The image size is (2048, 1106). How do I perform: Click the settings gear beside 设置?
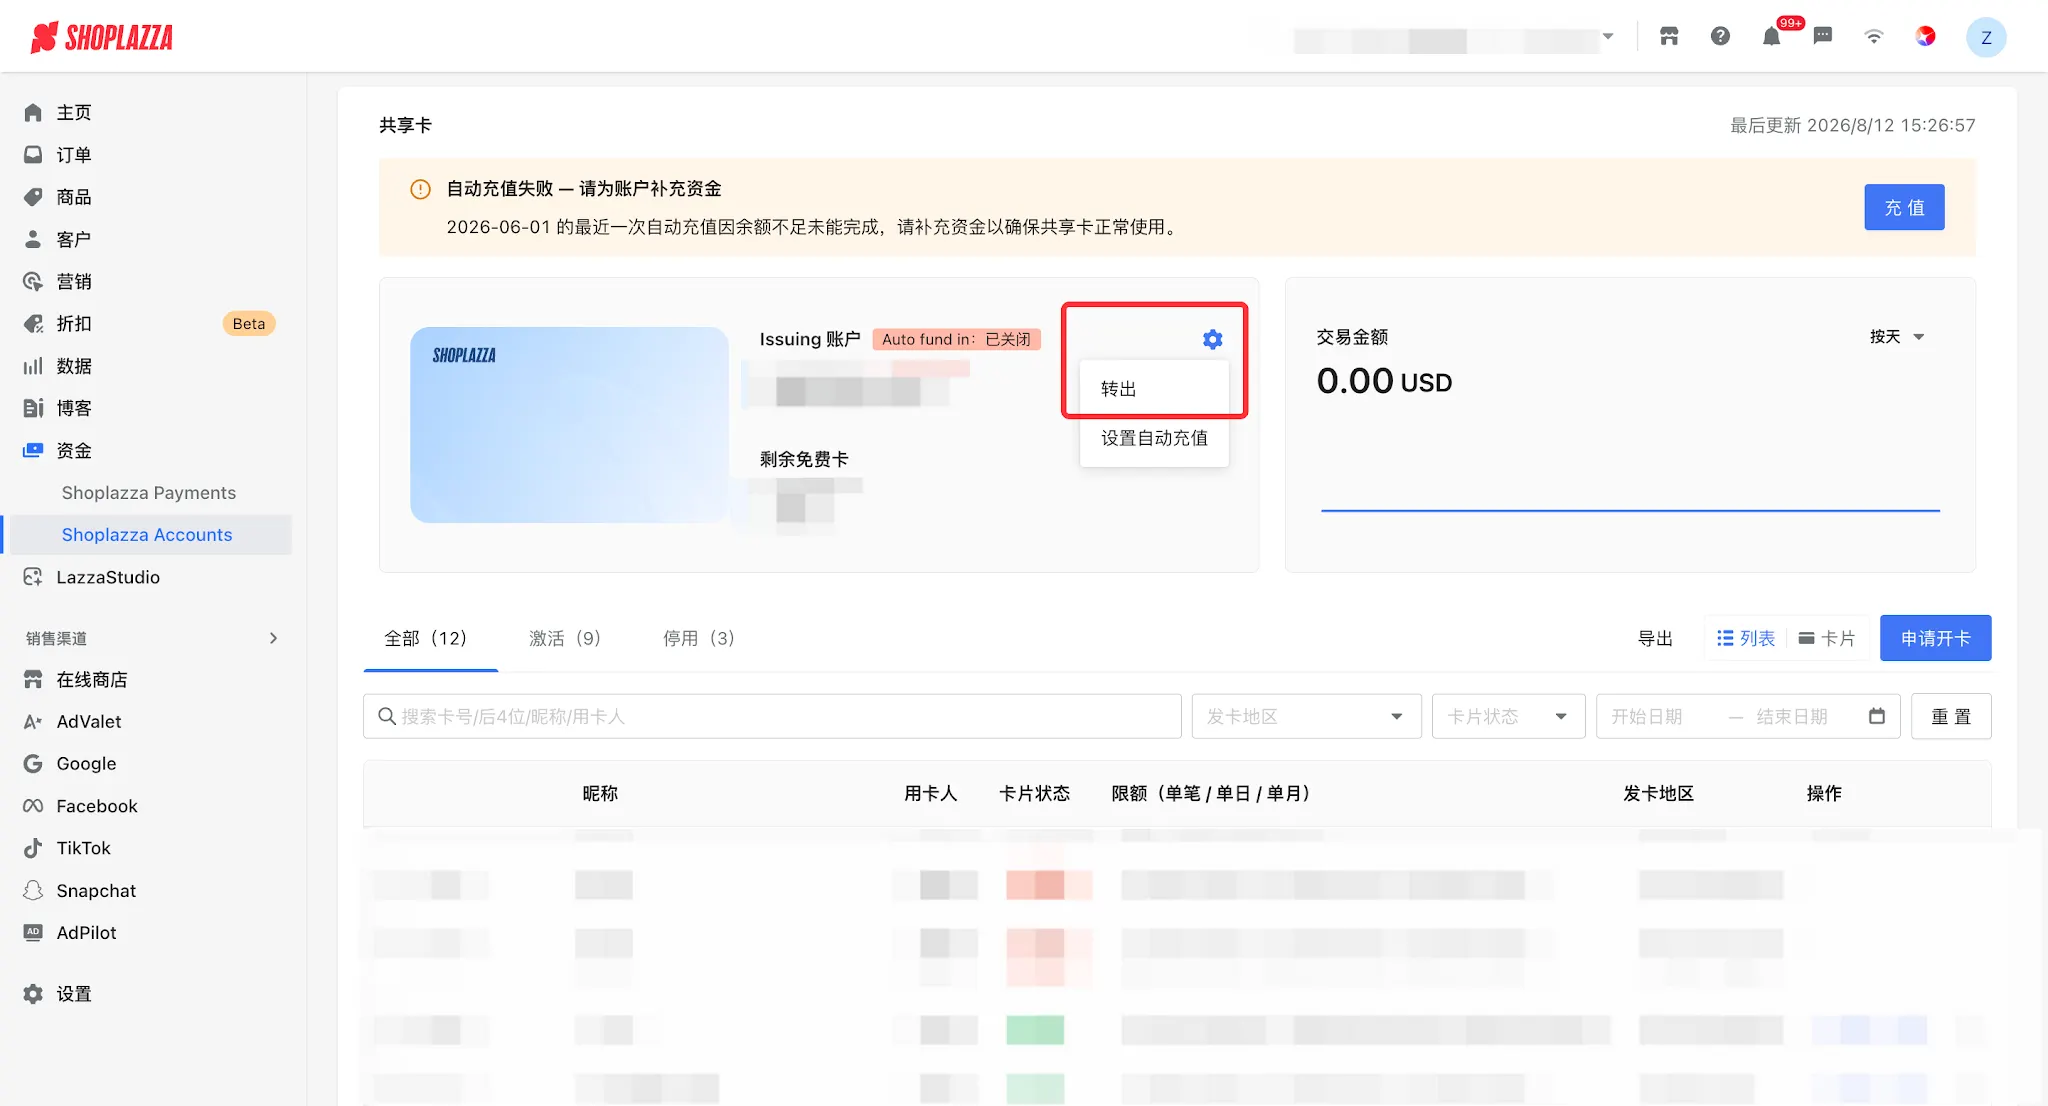click(x=33, y=994)
